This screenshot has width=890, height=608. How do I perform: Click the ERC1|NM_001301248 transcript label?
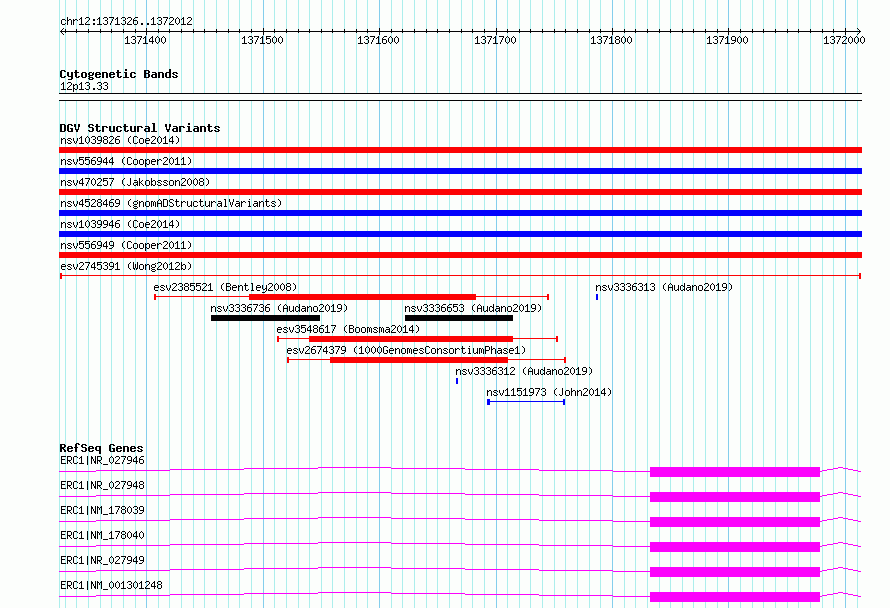pos(111,585)
